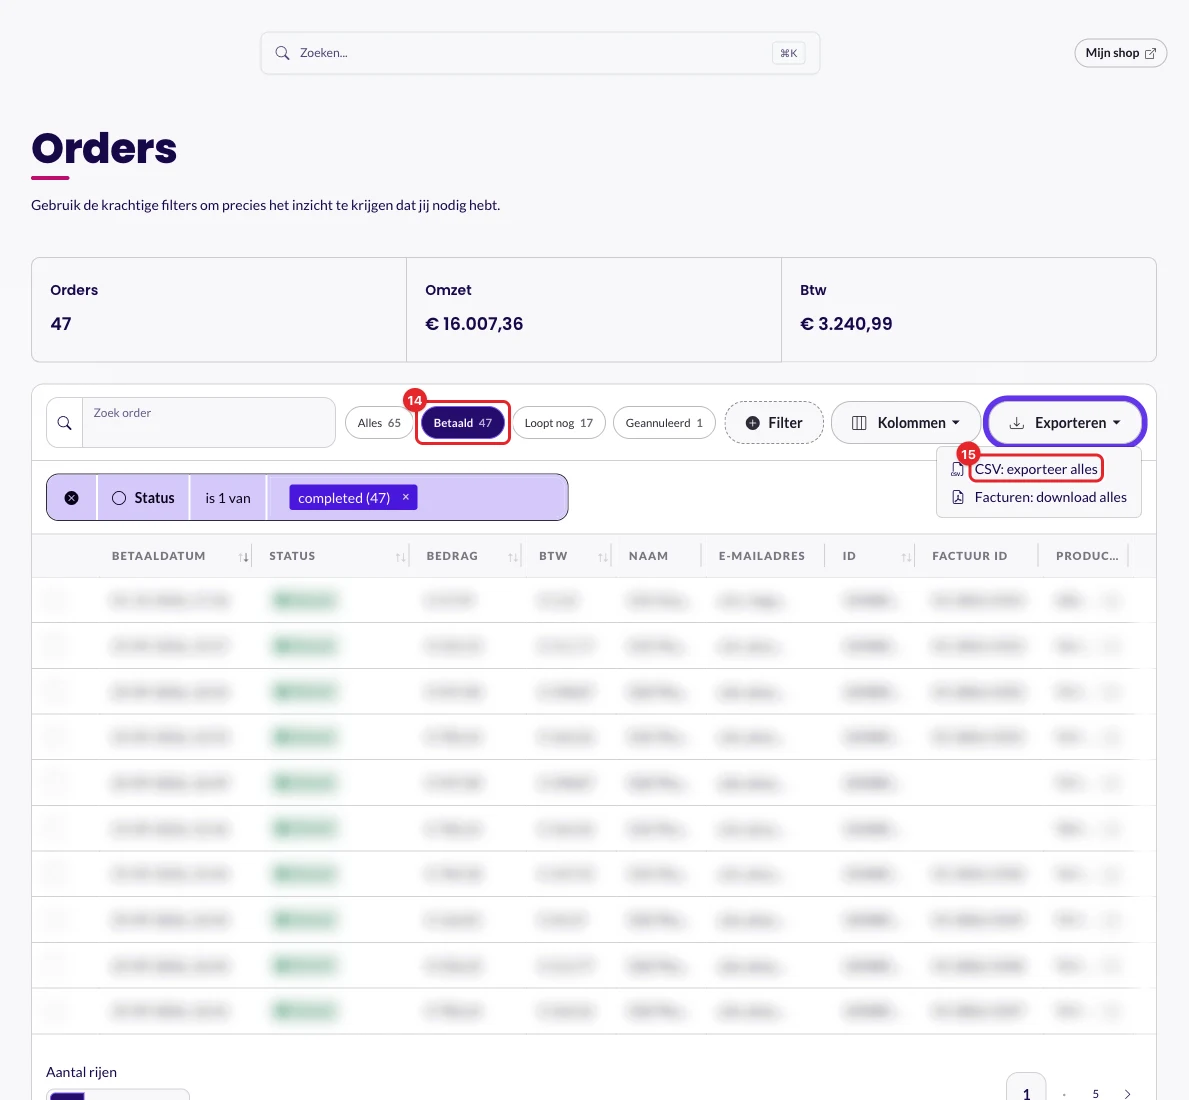
Task: Collapse the Exporteren dropdown menu
Action: pyautogui.click(x=1065, y=422)
